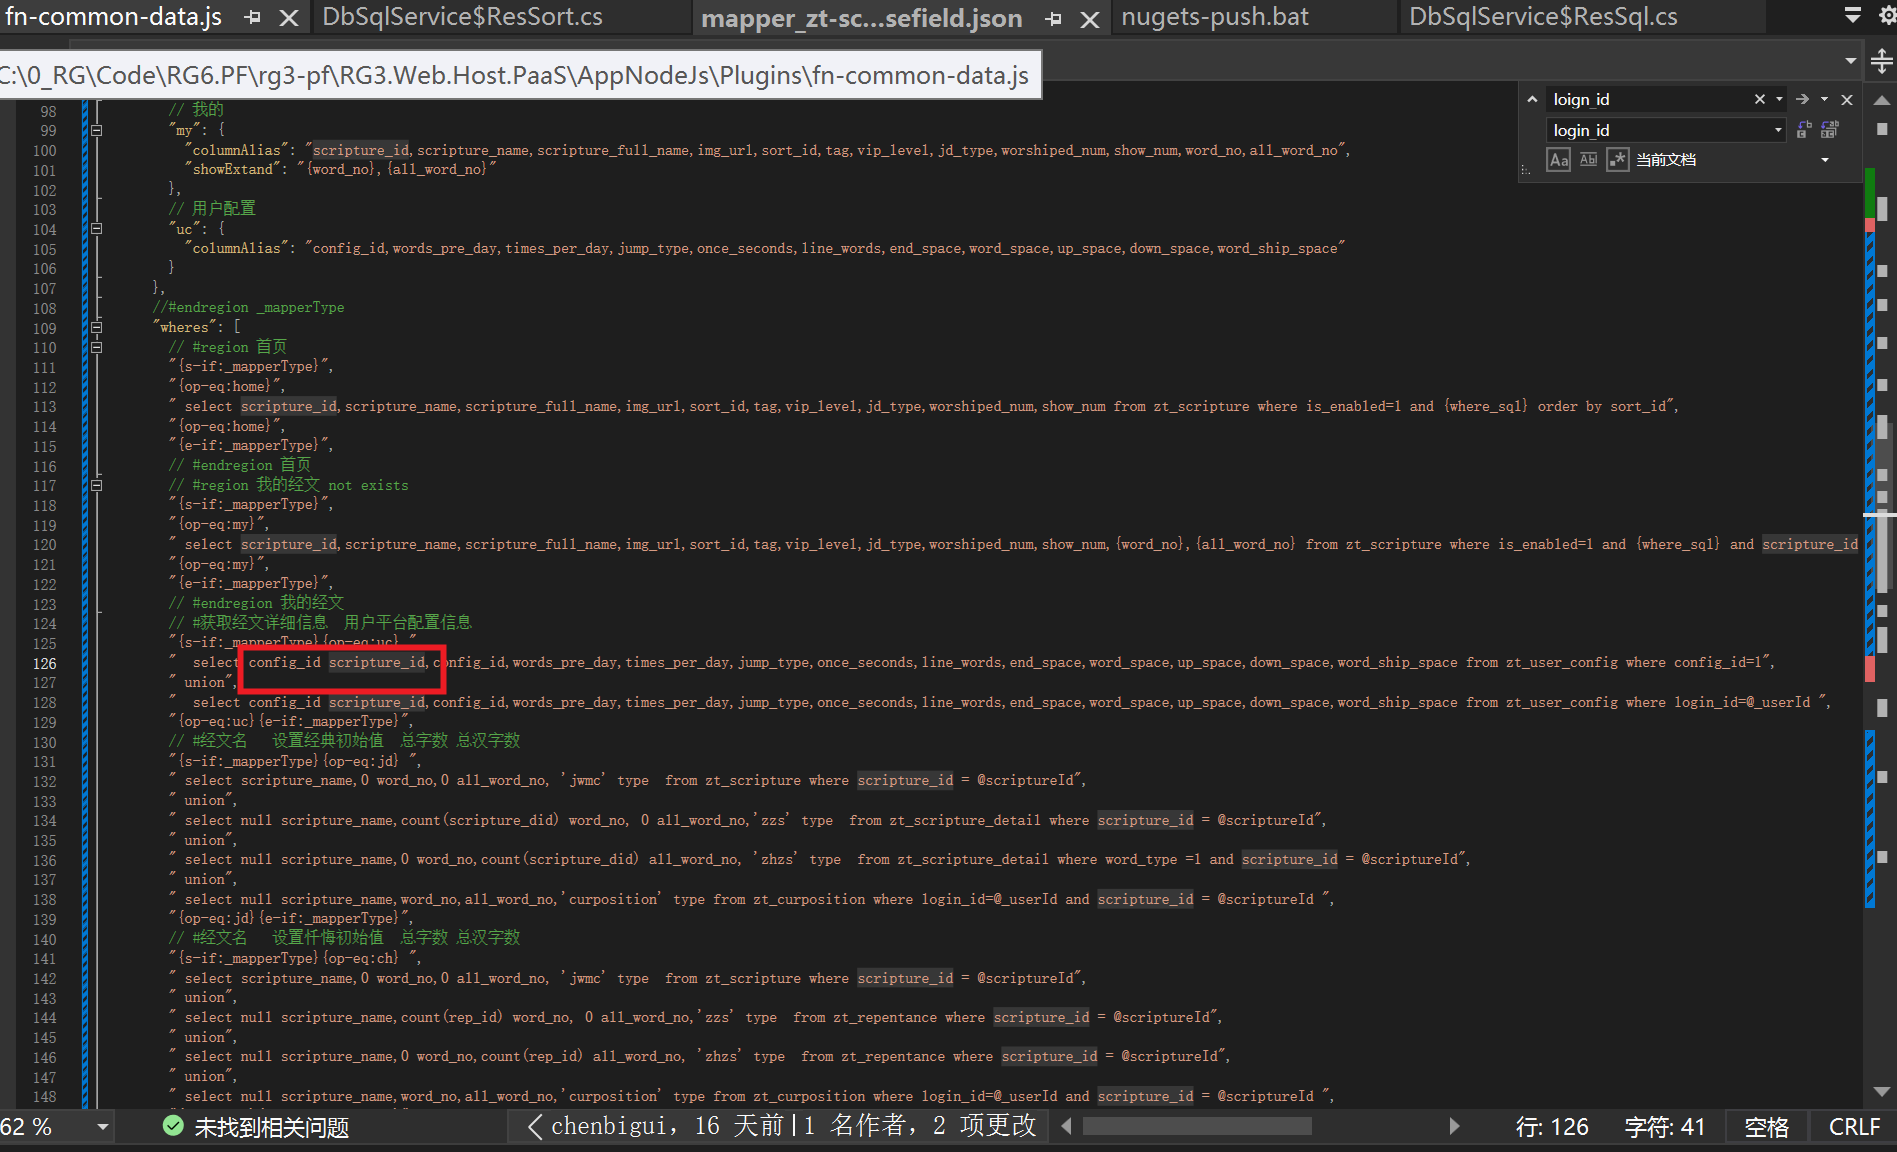
Task: Click the 'curposition' text on line 138
Action: pos(614,900)
